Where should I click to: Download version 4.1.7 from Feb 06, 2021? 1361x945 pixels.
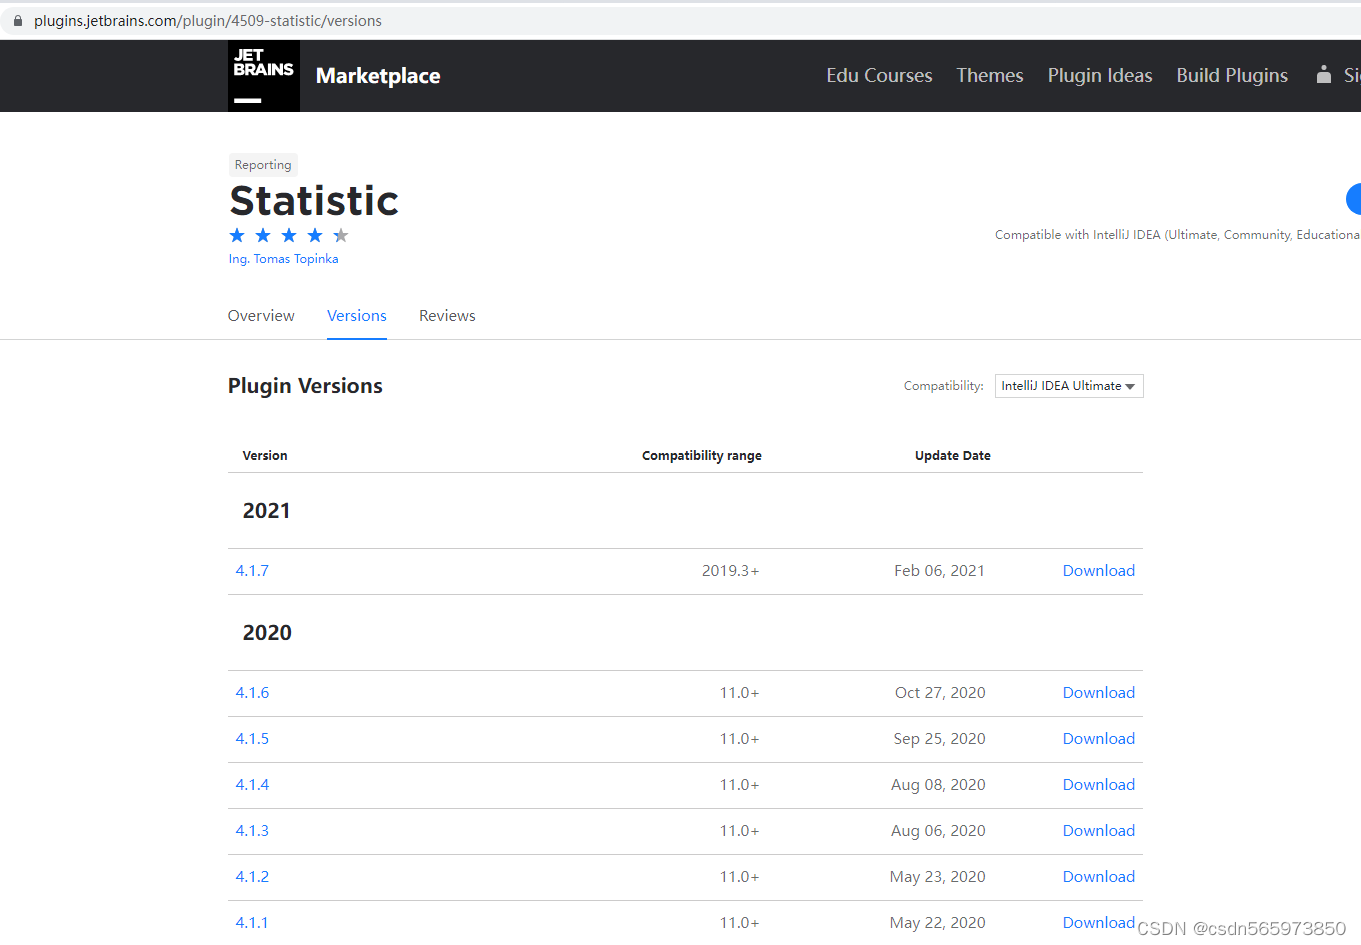point(1099,571)
